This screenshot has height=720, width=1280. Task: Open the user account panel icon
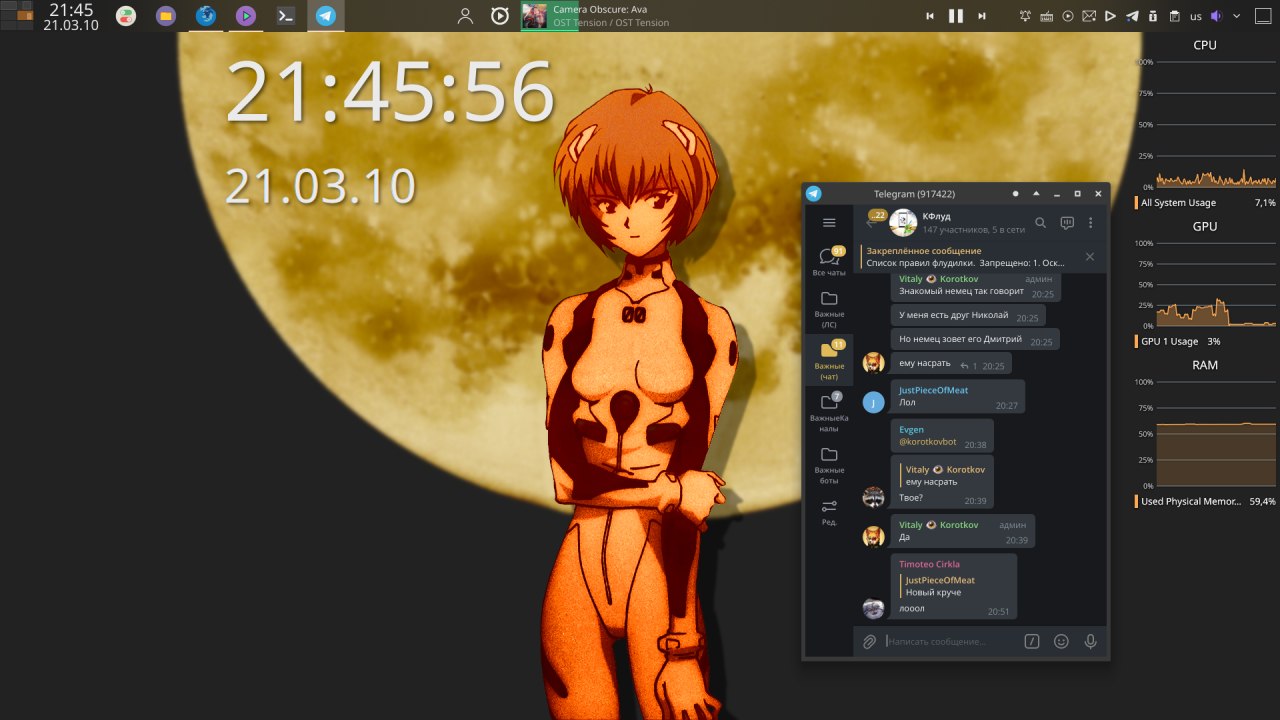[465, 16]
